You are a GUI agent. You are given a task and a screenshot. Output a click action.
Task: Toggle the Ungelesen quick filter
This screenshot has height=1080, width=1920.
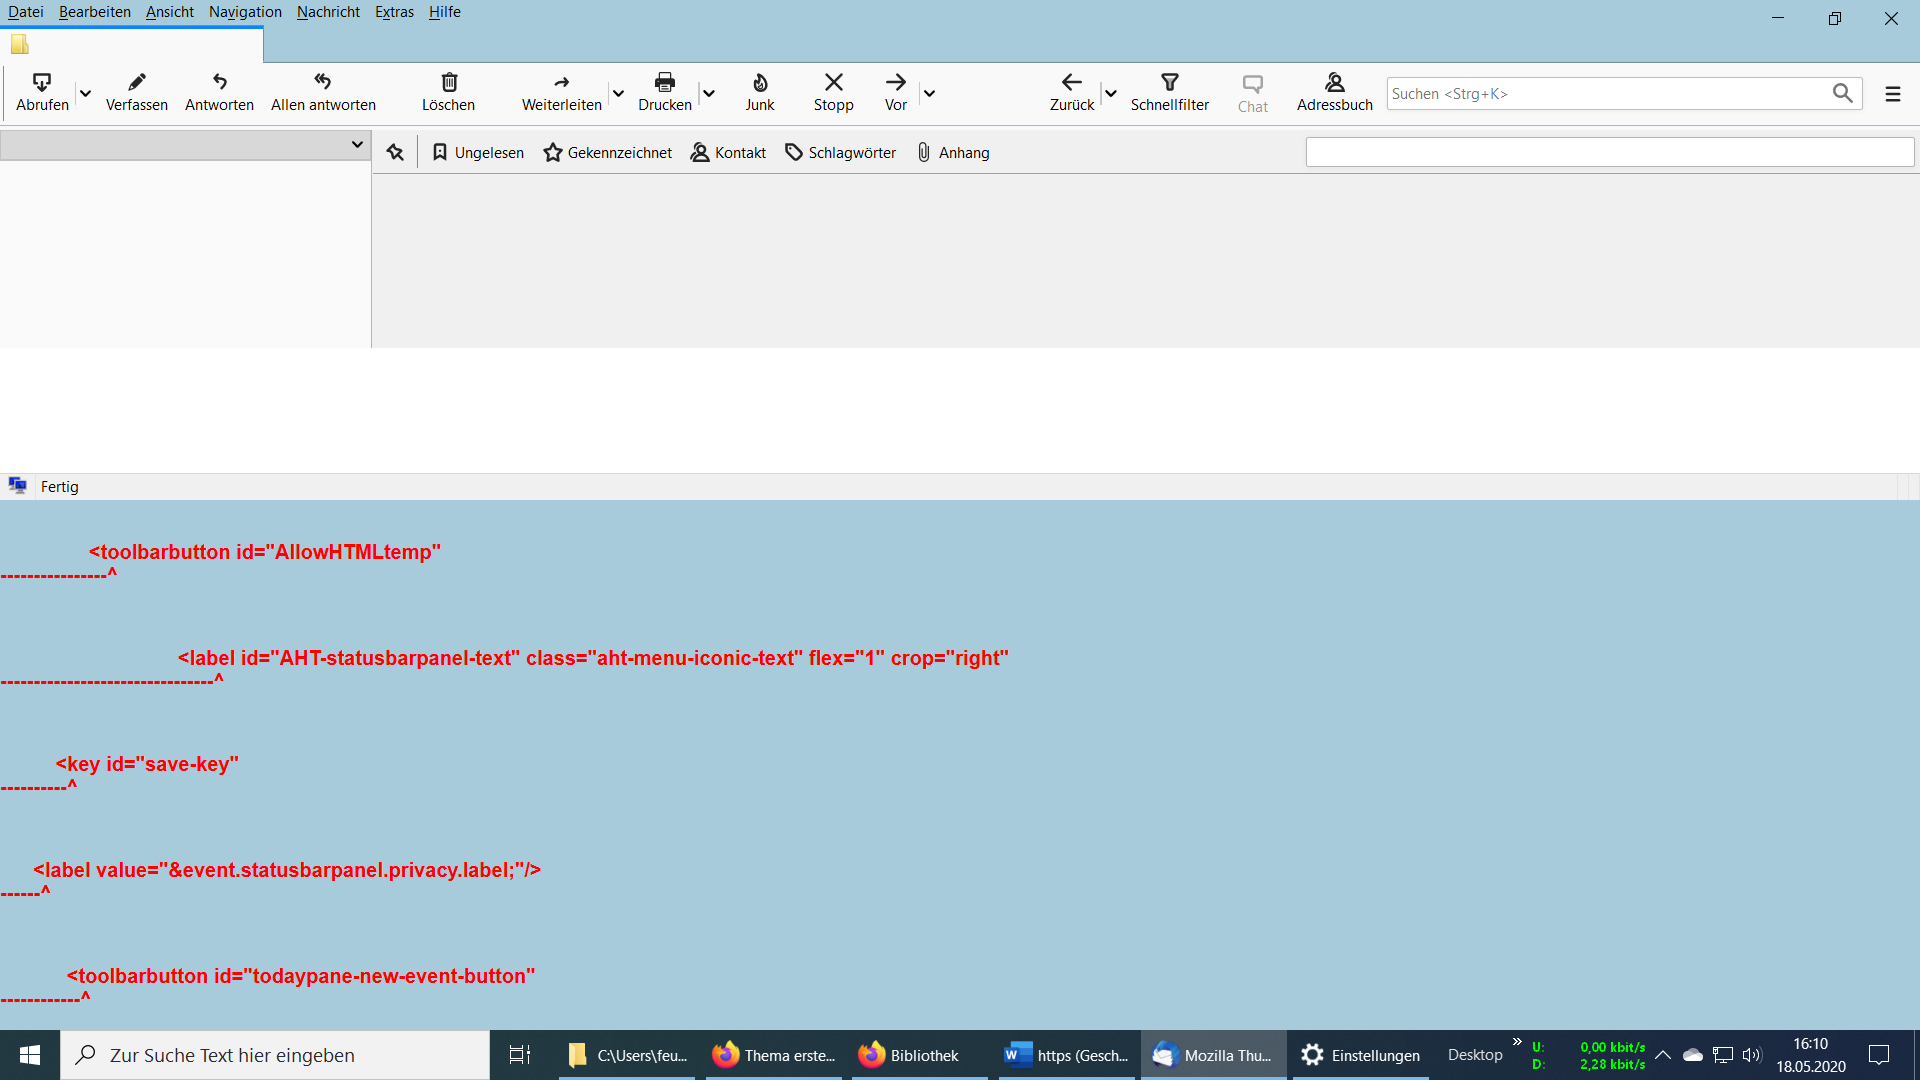(x=478, y=153)
